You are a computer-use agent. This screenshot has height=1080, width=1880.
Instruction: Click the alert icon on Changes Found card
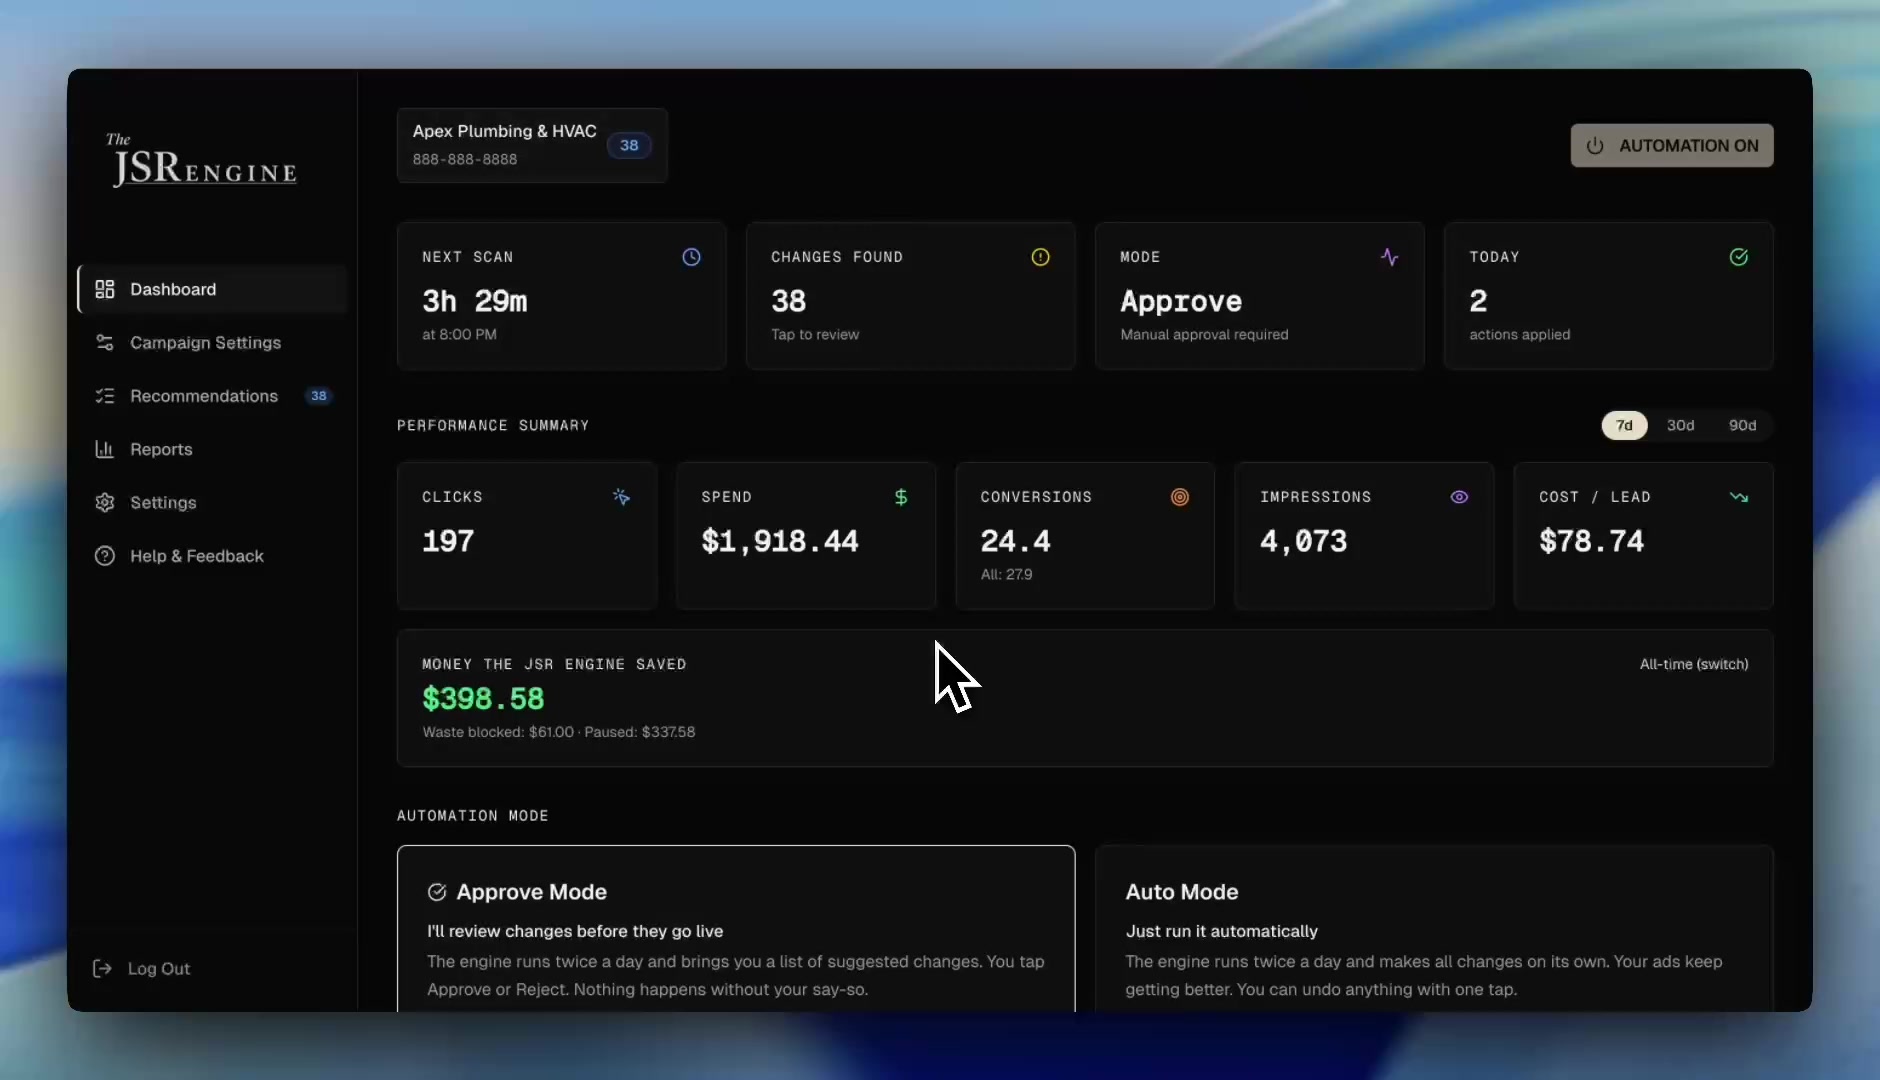coord(1040,257)
